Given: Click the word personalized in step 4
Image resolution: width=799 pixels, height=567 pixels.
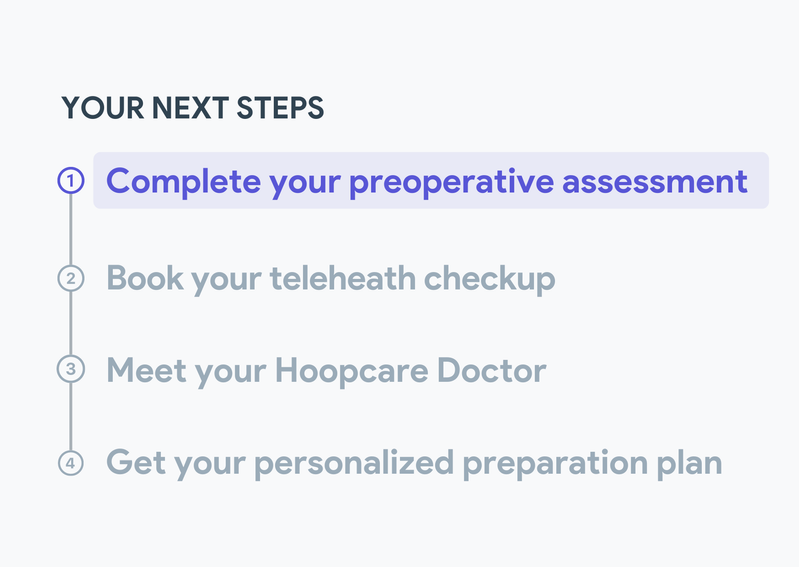Looking at the screenshot, I should click(354, 464).
